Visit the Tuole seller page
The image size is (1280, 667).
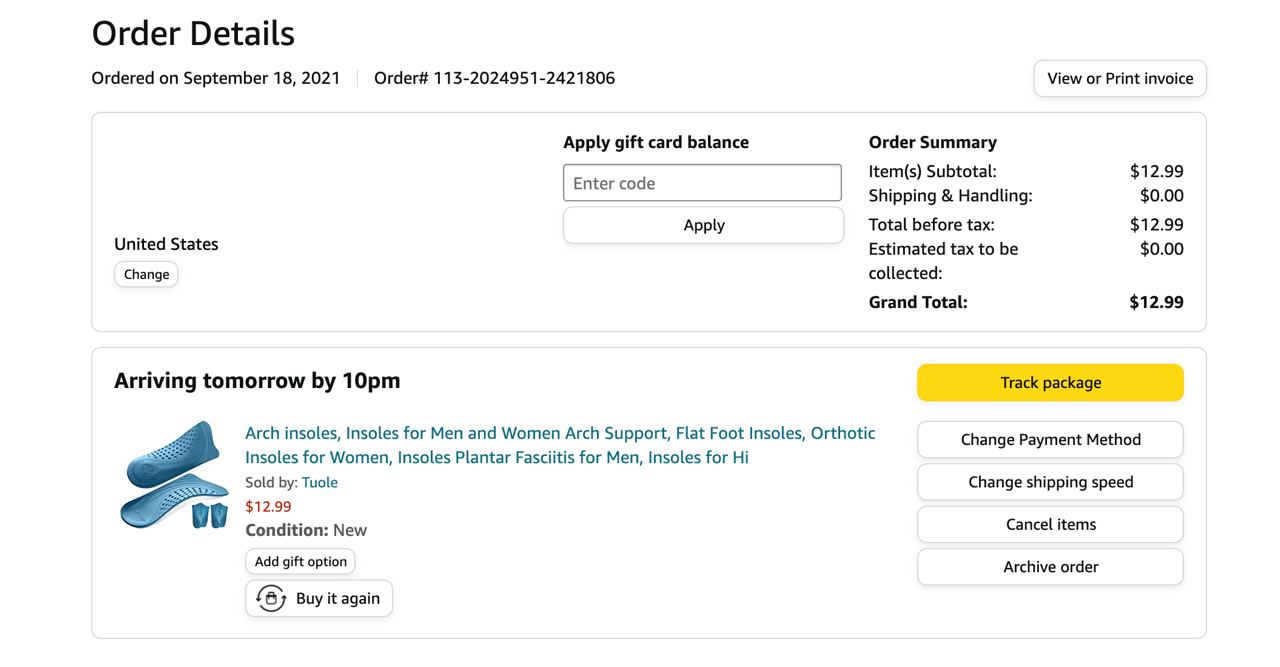(x=320, y=482)
